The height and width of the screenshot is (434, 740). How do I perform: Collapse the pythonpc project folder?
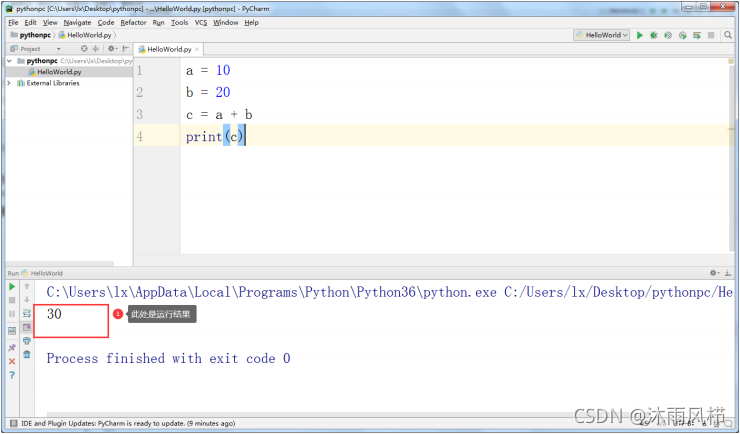point(9,61)
